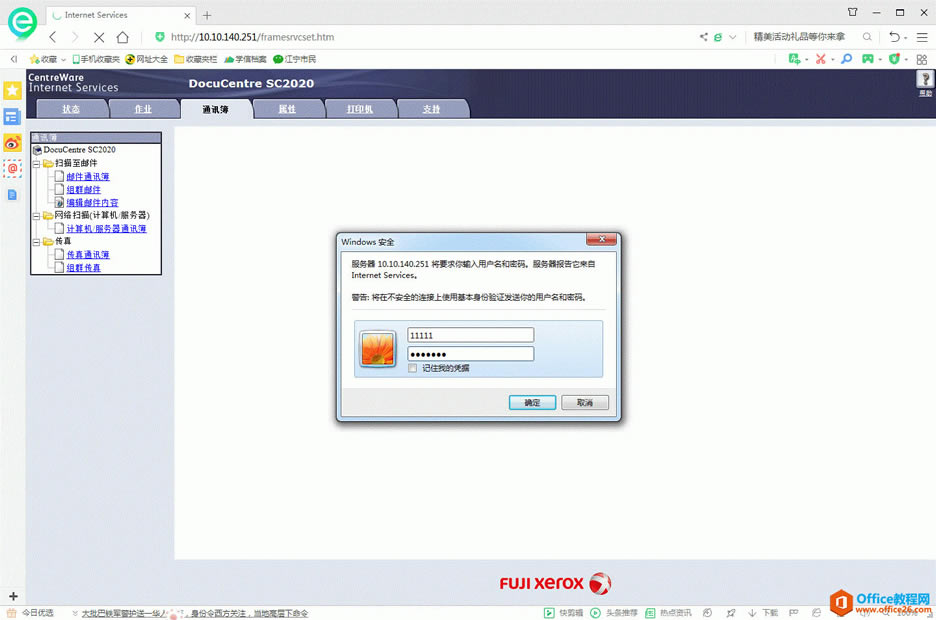Open 收藏夹栏 bookmark folder
Screen dimensions: 936x620
coord(196,59)
